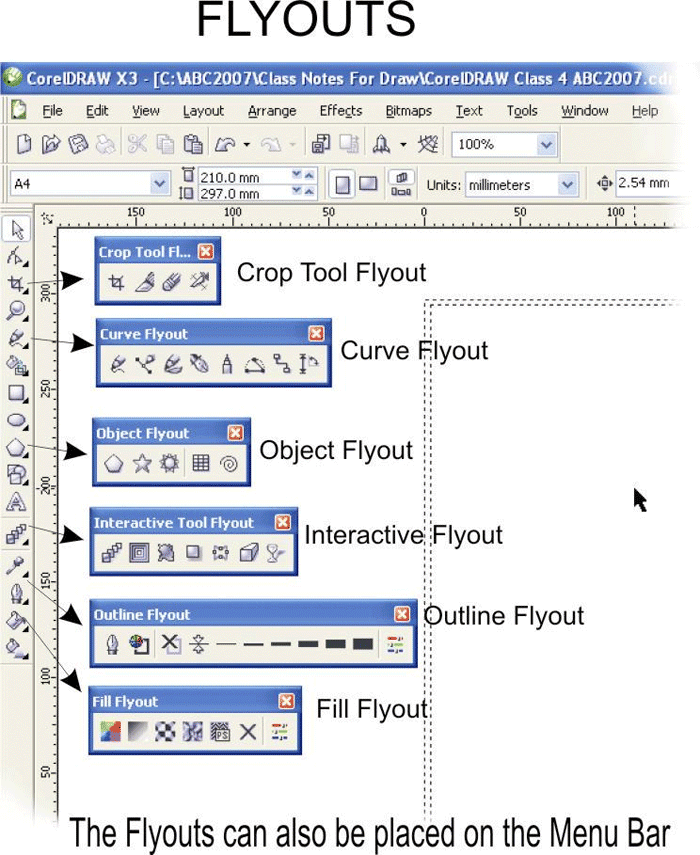
Task: Click the Application Launcher rocket icon
Action: tap(381, 144)
